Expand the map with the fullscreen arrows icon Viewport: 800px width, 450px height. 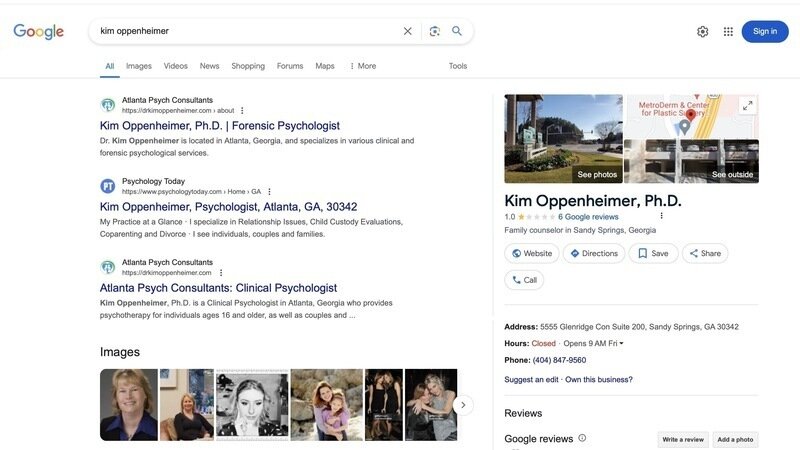(747, 106)
